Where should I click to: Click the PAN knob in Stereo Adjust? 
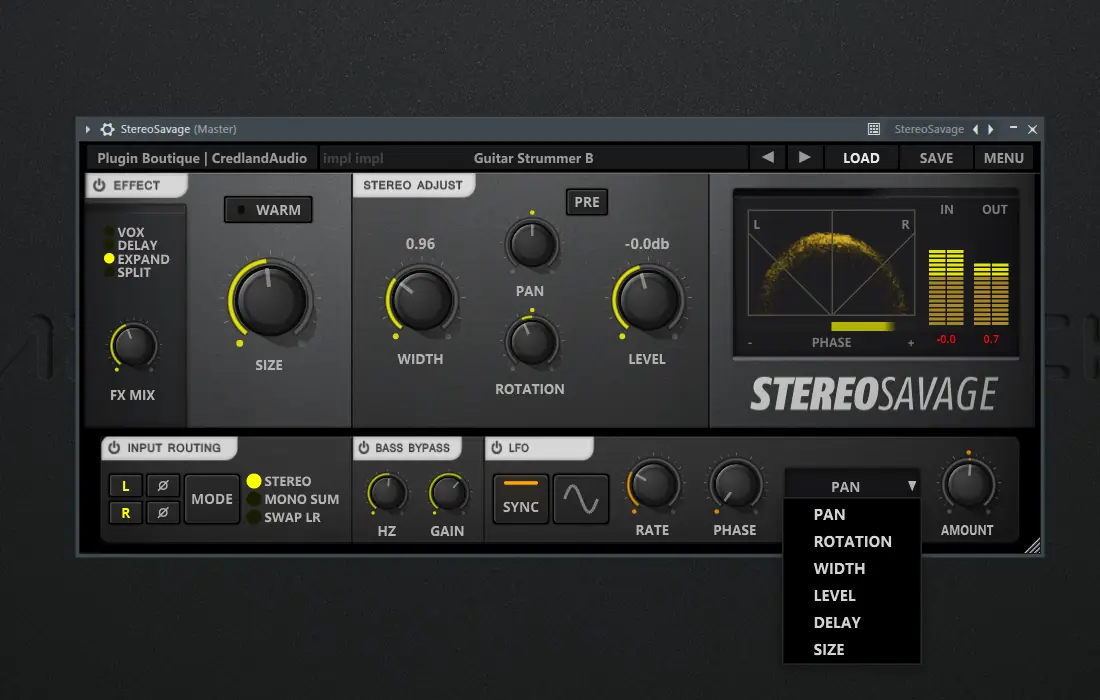pos(532,244)
